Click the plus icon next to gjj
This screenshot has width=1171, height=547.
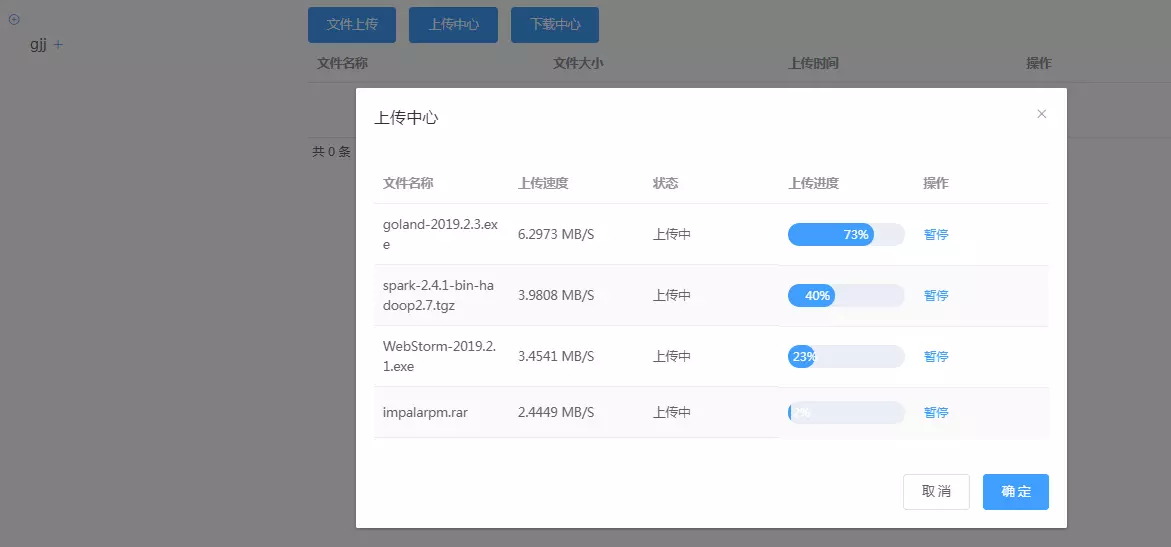58,45
